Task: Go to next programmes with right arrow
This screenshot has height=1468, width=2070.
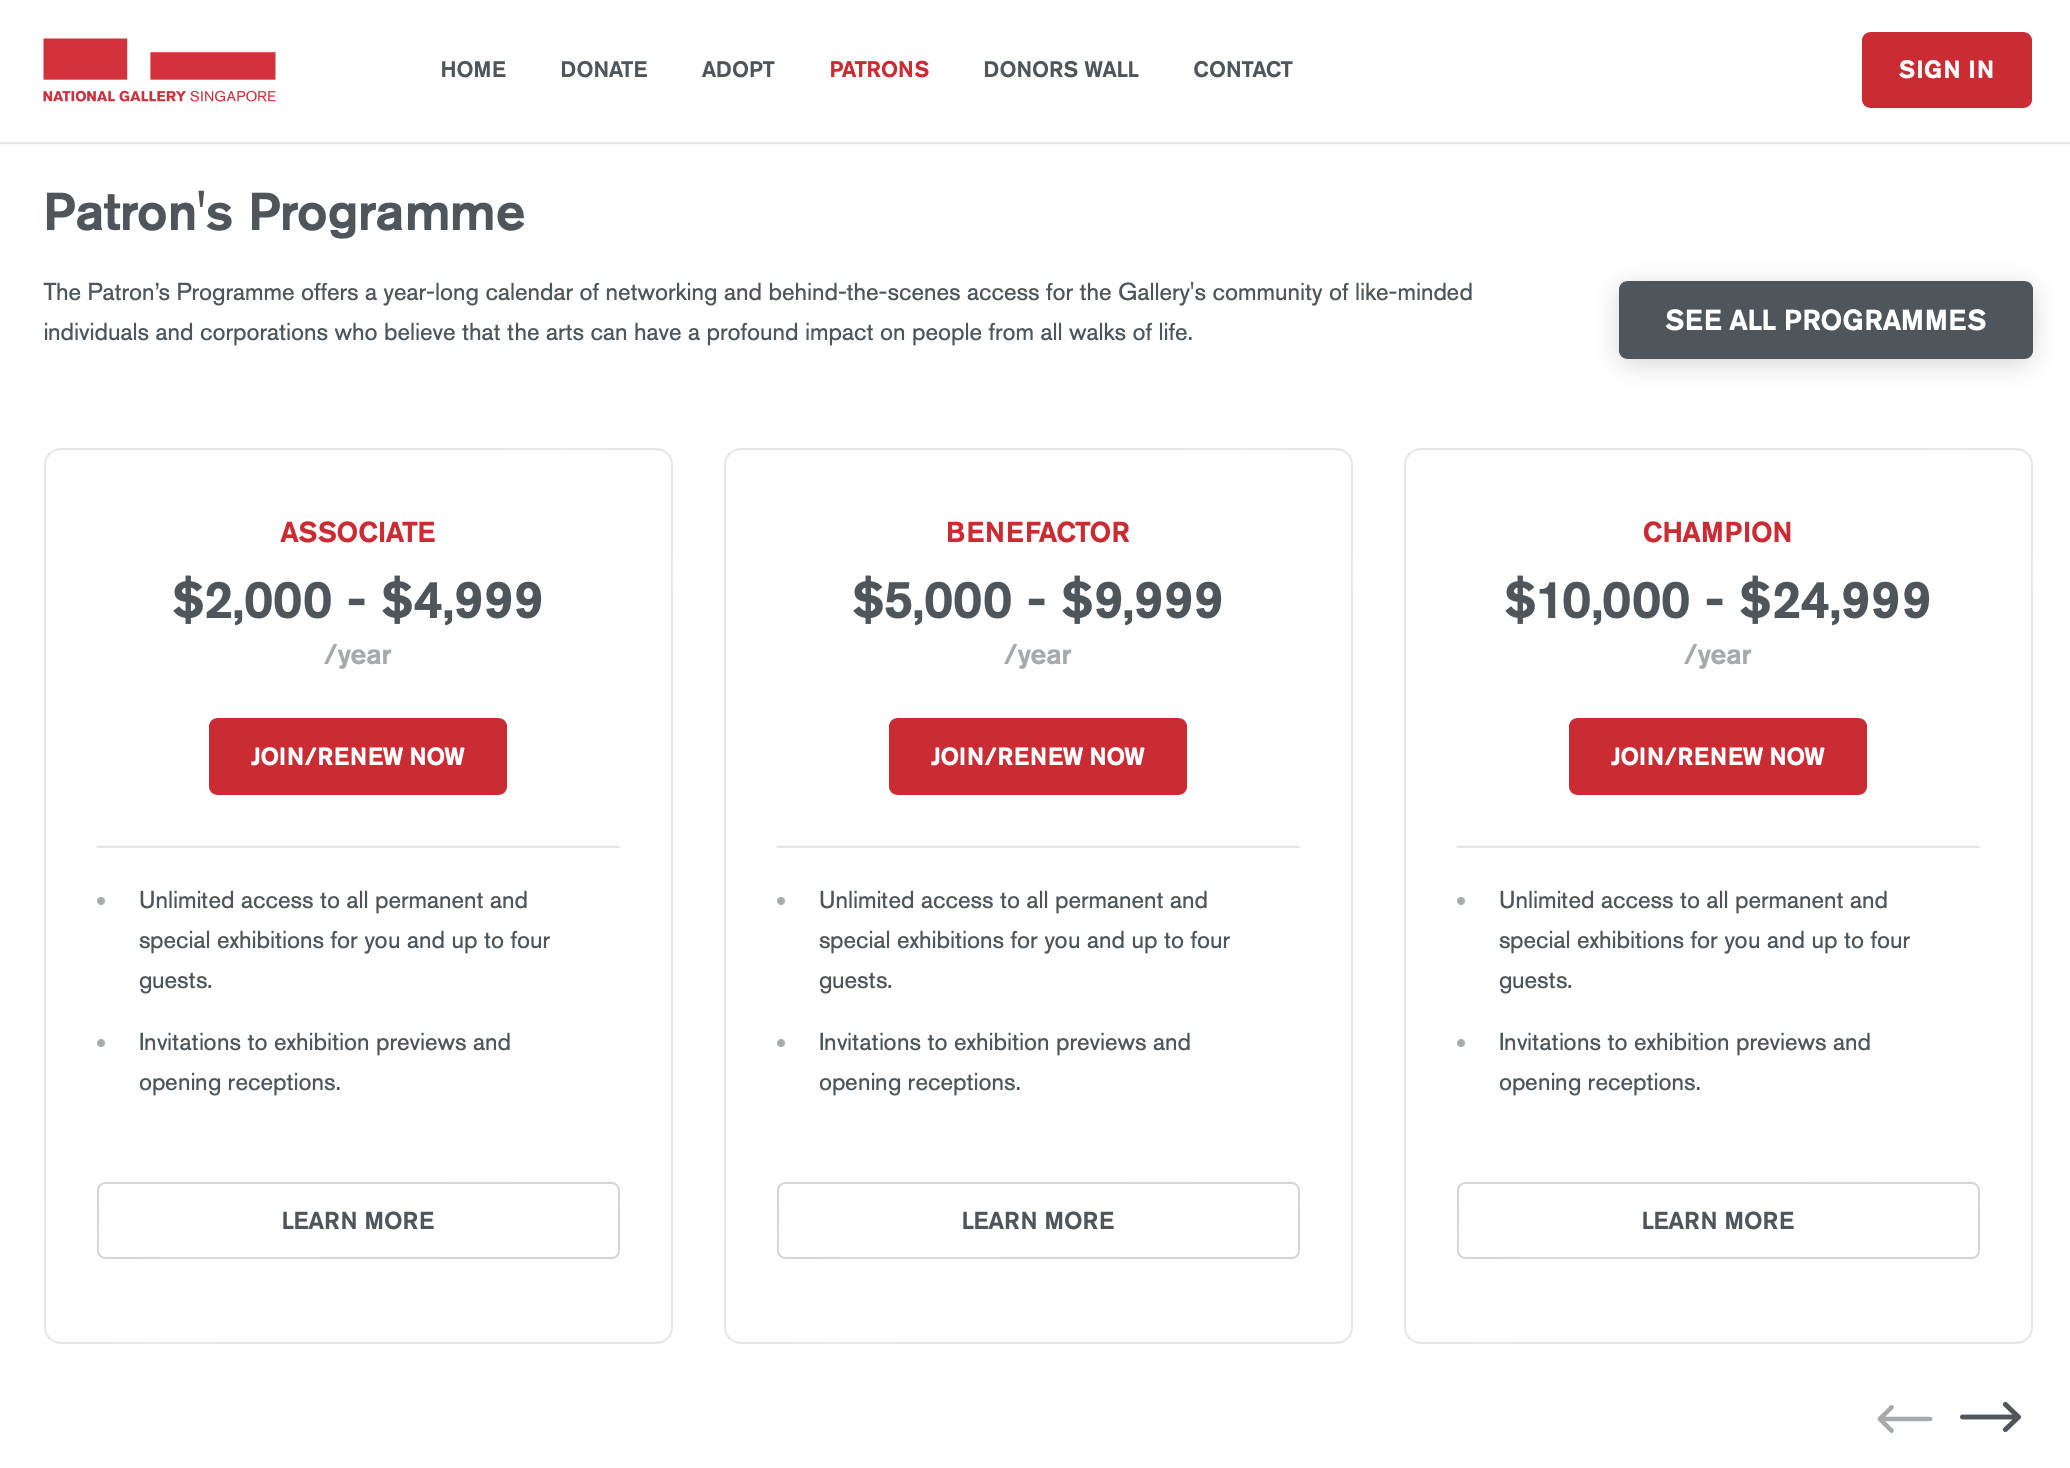Action: pos(1990,1417)
